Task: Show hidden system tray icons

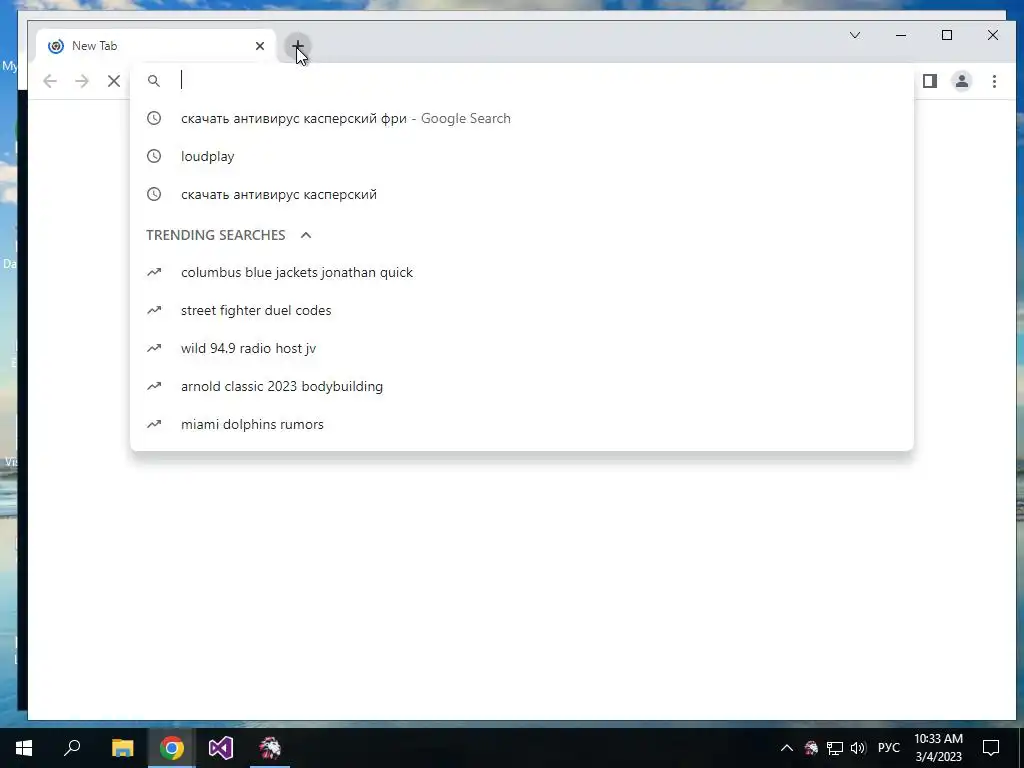Action: click(787, 748)
